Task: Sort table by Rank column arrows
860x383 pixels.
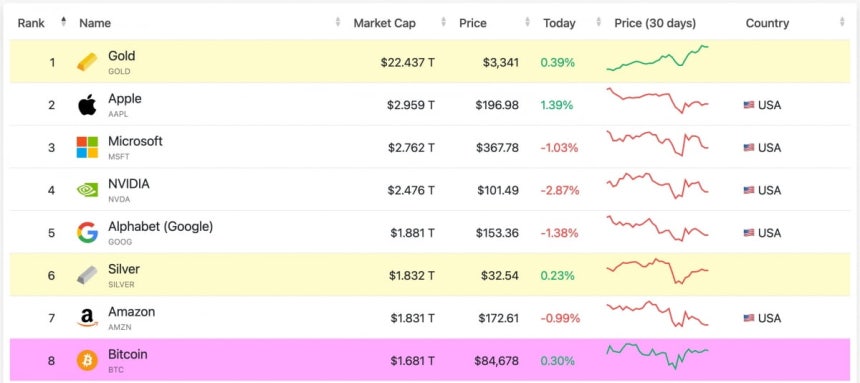Action: (64, 22)
